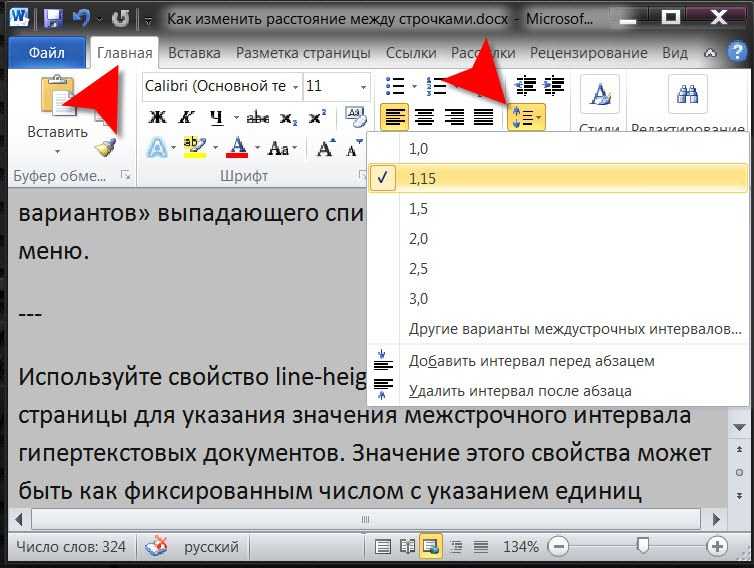Increase font size with large A

pyautogui.click(x=326, y=148)
